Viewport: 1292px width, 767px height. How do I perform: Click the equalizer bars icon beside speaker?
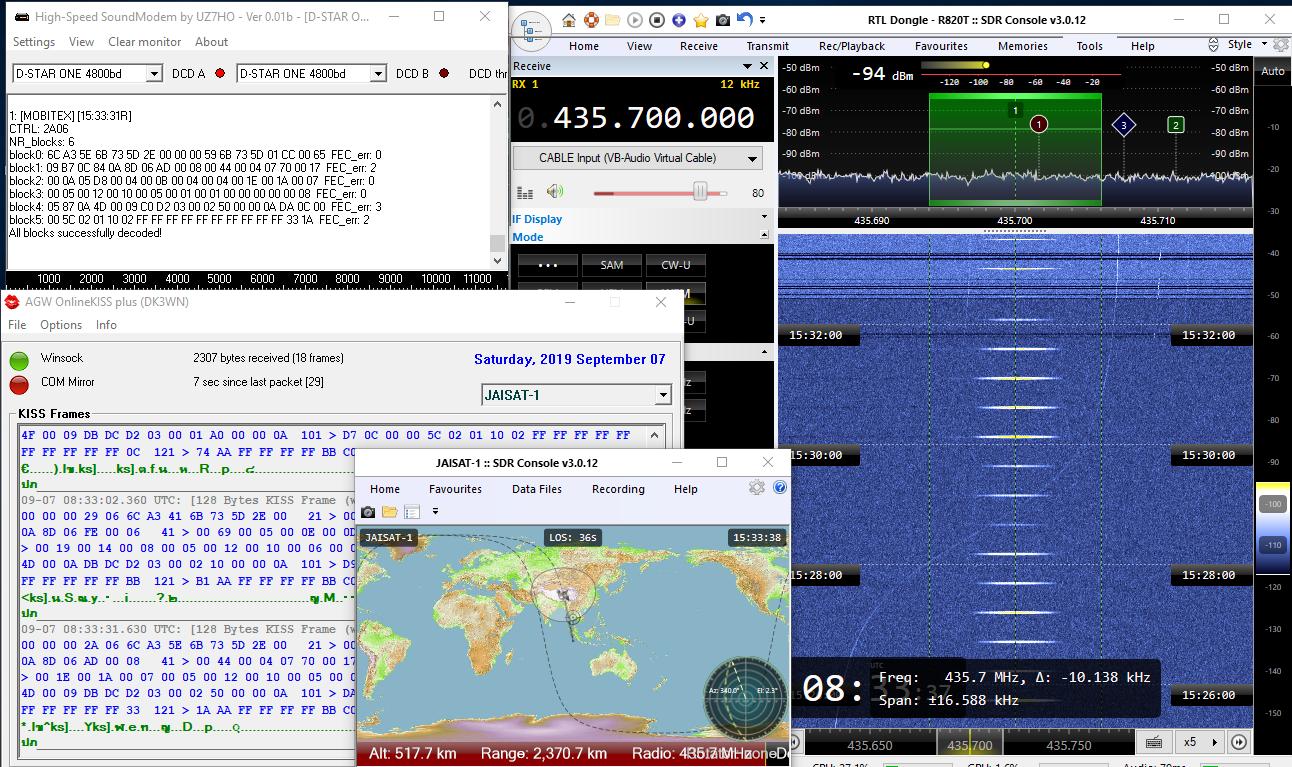click(525, 193)
